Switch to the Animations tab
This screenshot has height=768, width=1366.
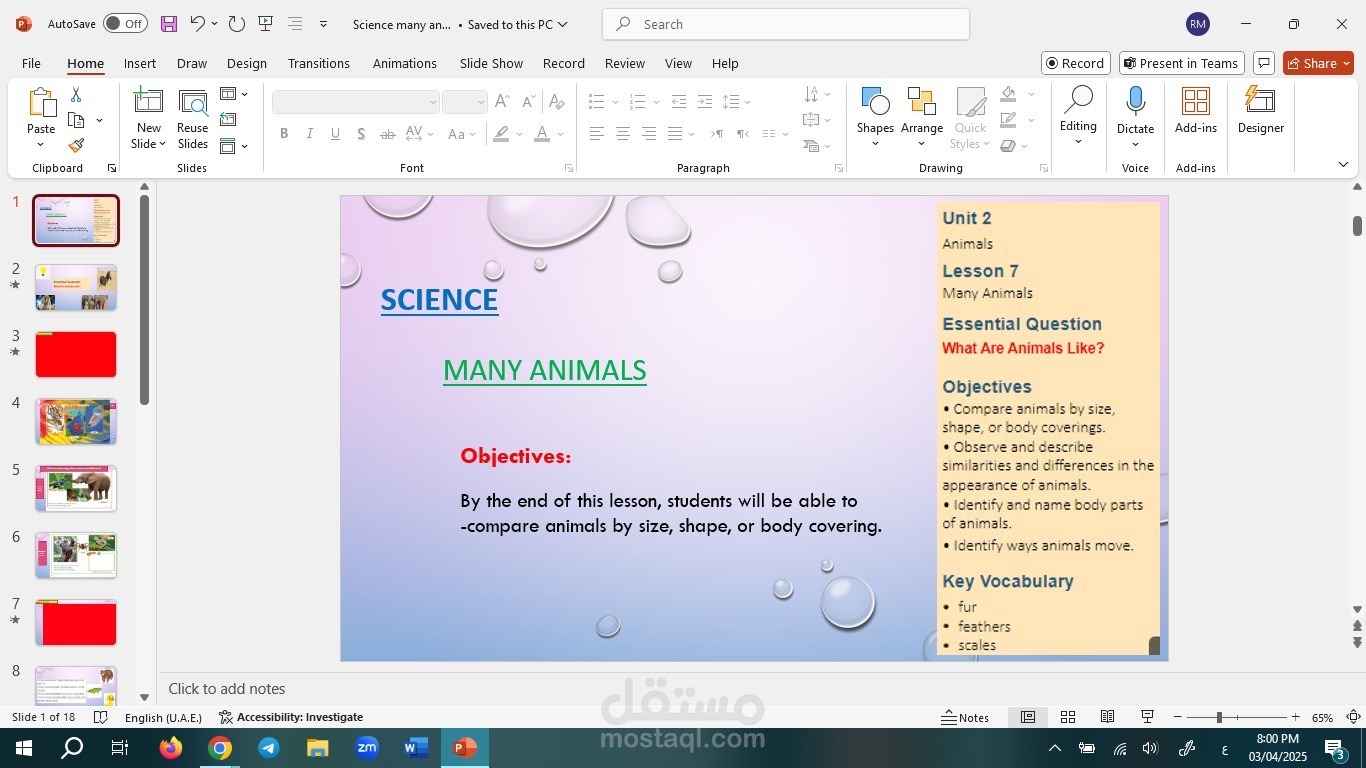coord(405,63)
